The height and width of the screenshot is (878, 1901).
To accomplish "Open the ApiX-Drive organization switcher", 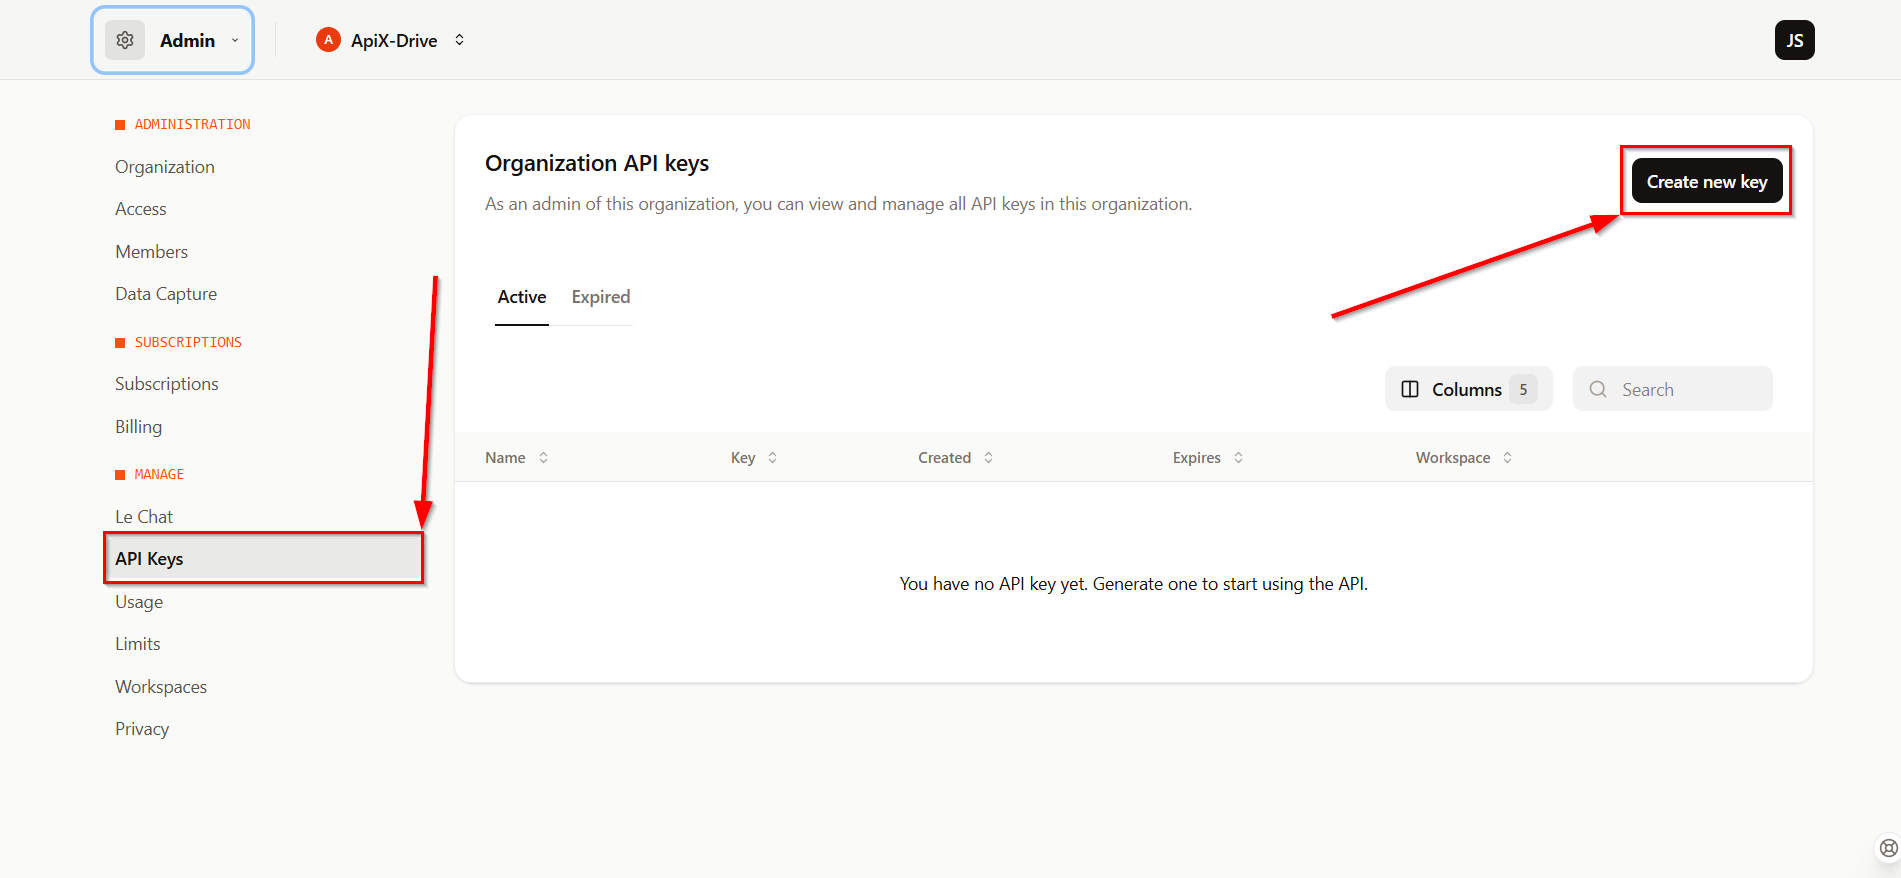I will (x=459, y=40).
